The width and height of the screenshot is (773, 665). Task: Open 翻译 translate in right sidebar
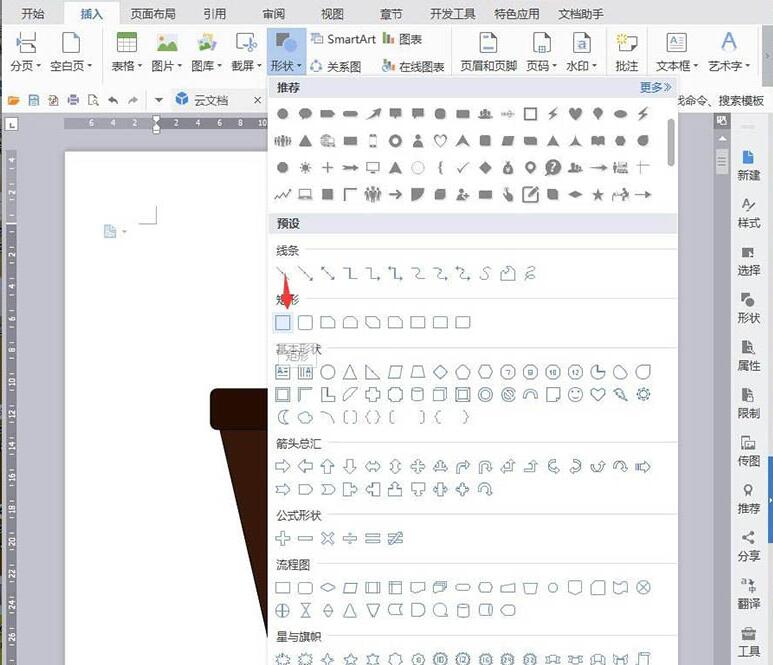pos(748,595)
